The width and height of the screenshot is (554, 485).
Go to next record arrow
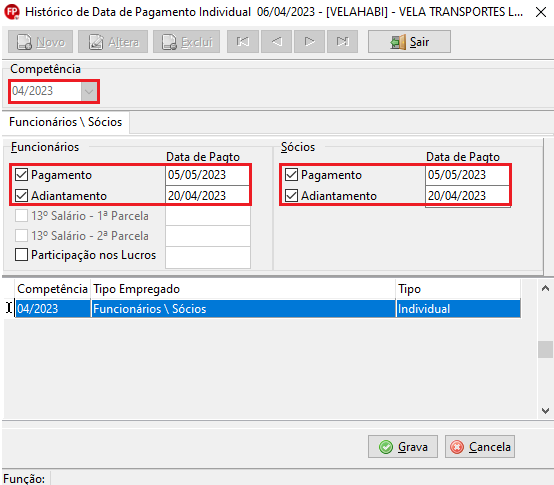tap(309, 42)
